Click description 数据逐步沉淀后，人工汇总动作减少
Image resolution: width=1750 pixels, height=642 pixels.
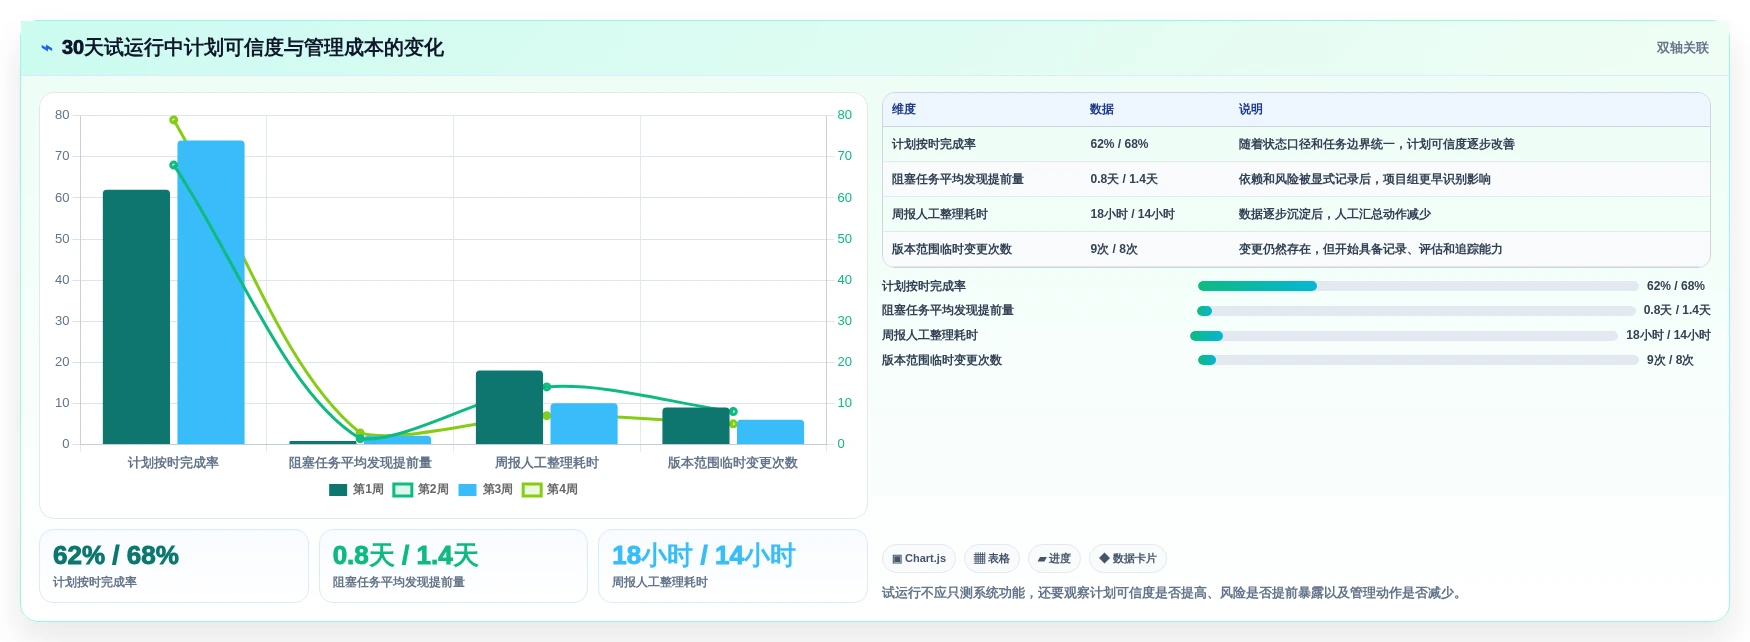click(1335, 214)
